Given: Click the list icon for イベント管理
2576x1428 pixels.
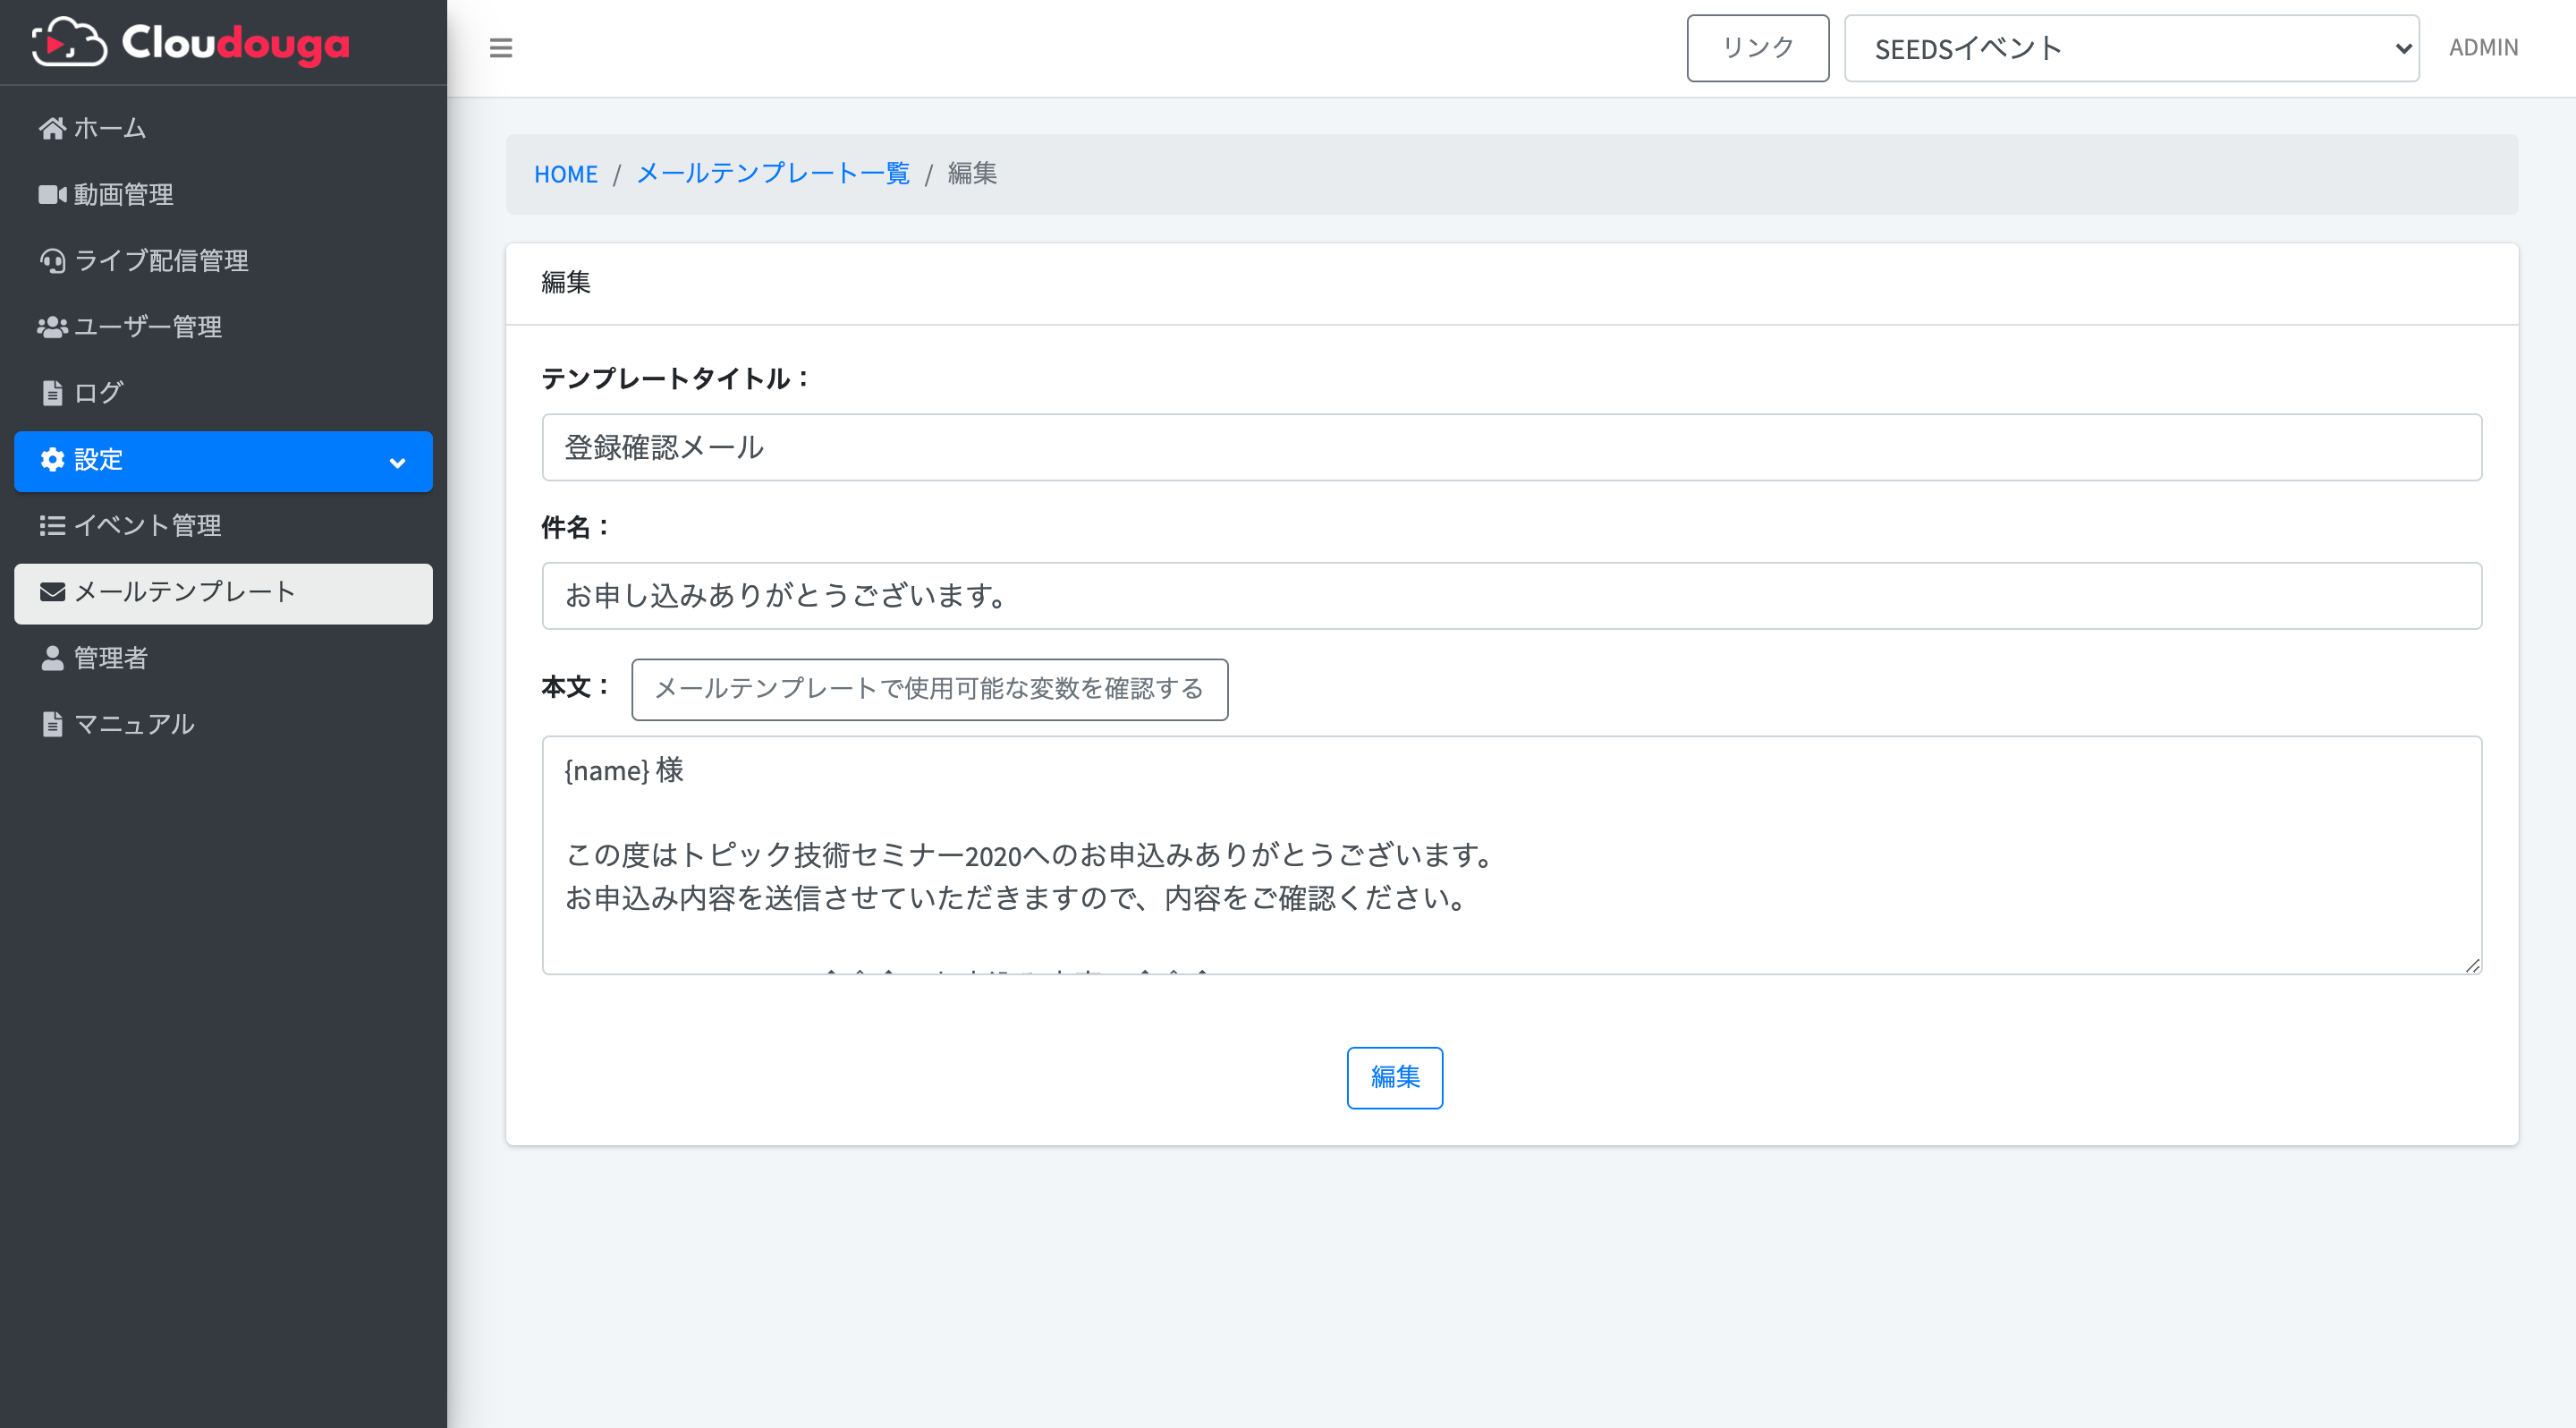Looking at the screenshot, I should [52, 525].
